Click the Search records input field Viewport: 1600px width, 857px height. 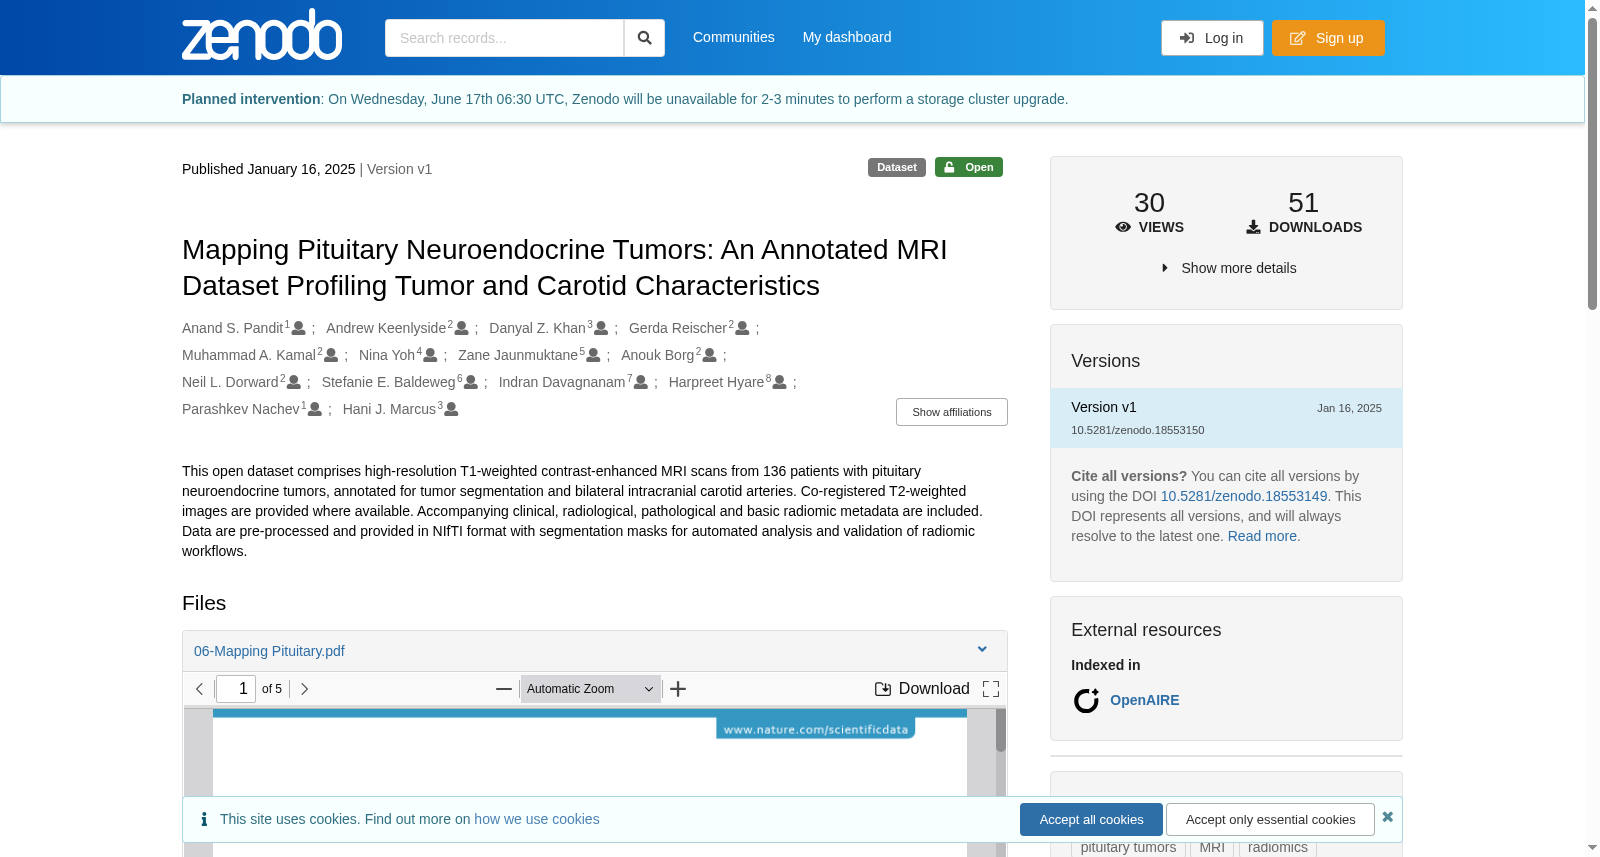click(x=504, y=38)
